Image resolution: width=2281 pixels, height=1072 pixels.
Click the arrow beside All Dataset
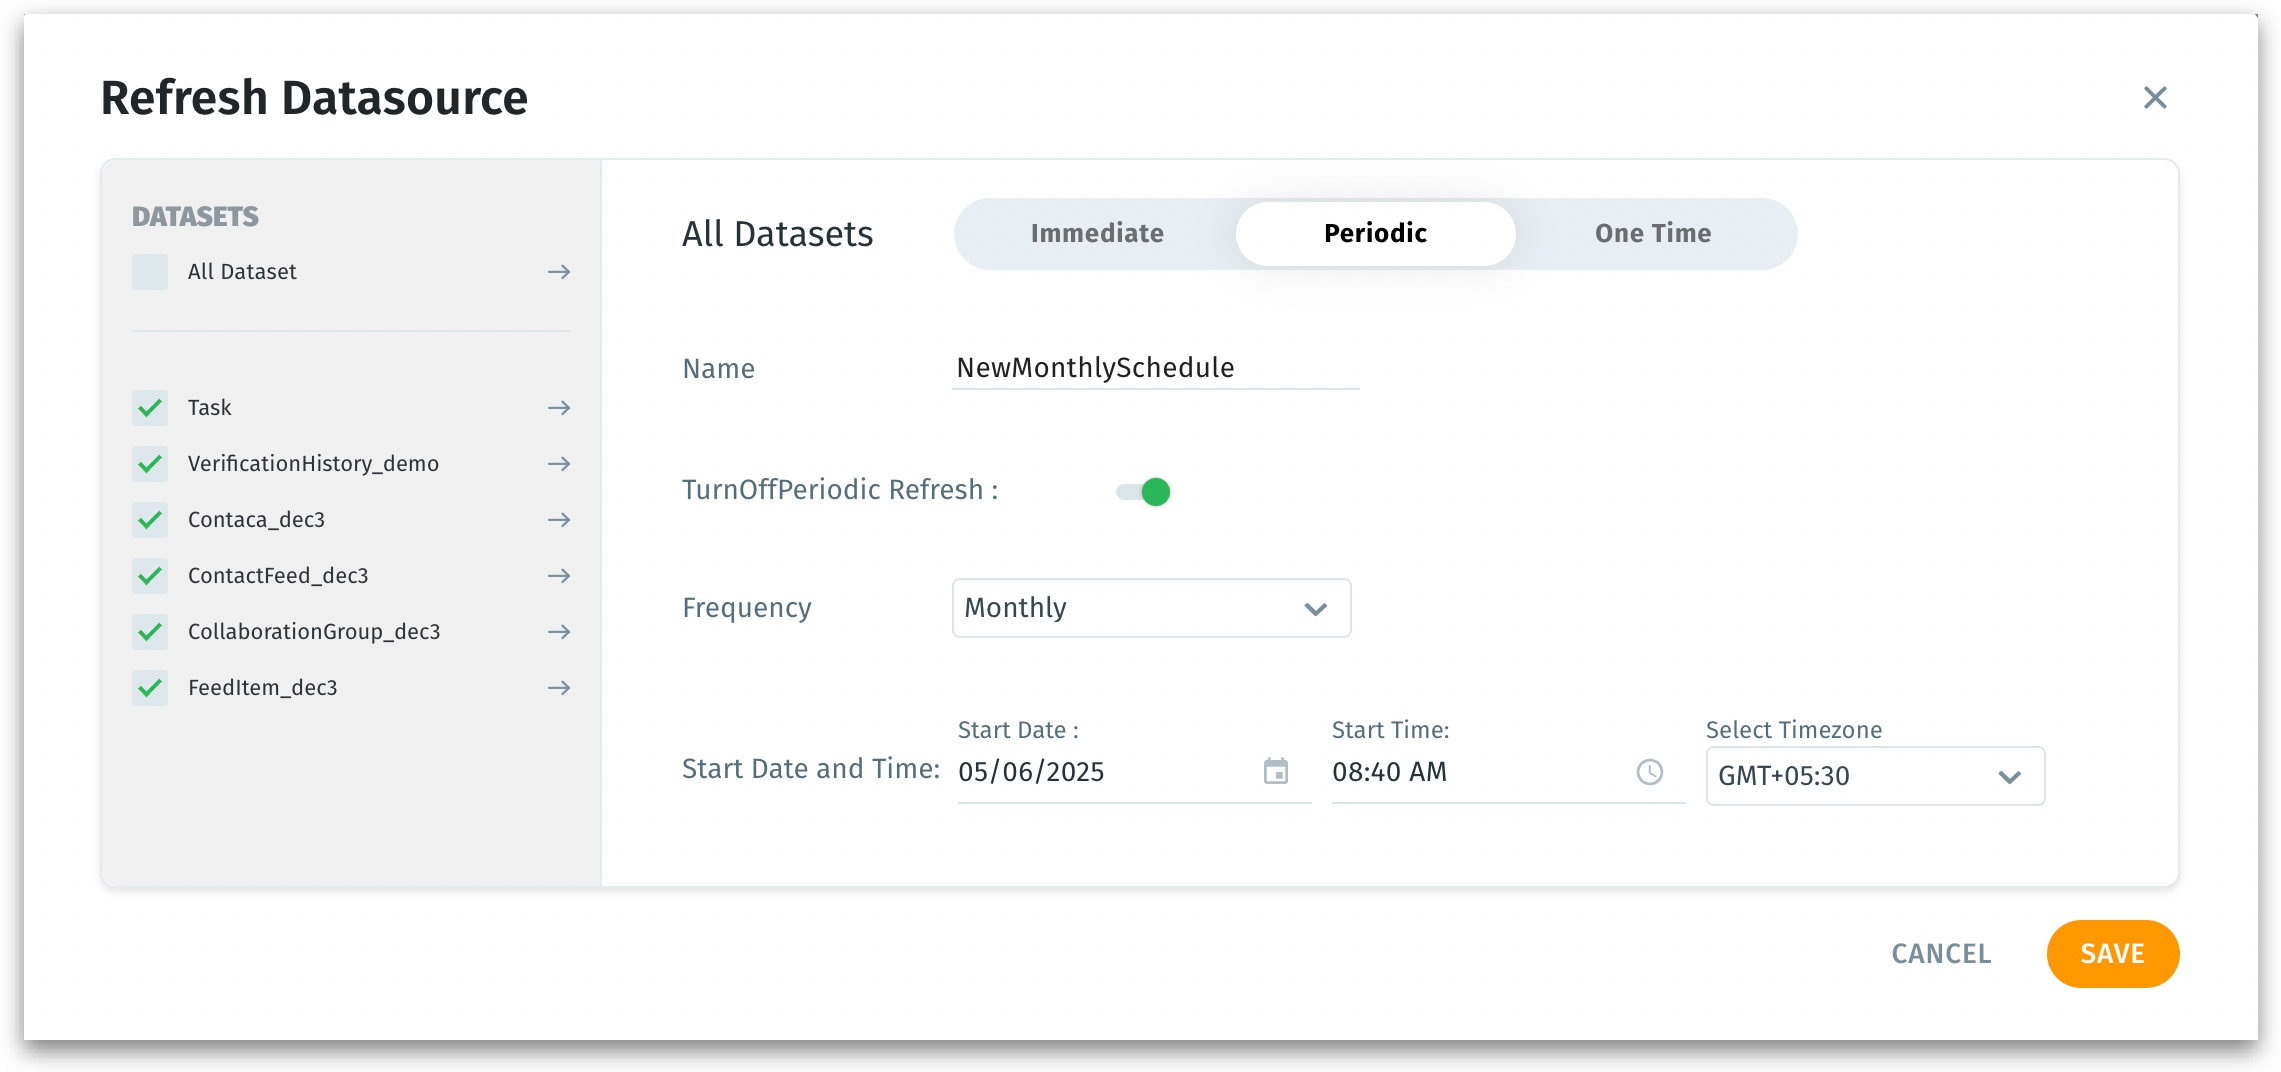559,272
